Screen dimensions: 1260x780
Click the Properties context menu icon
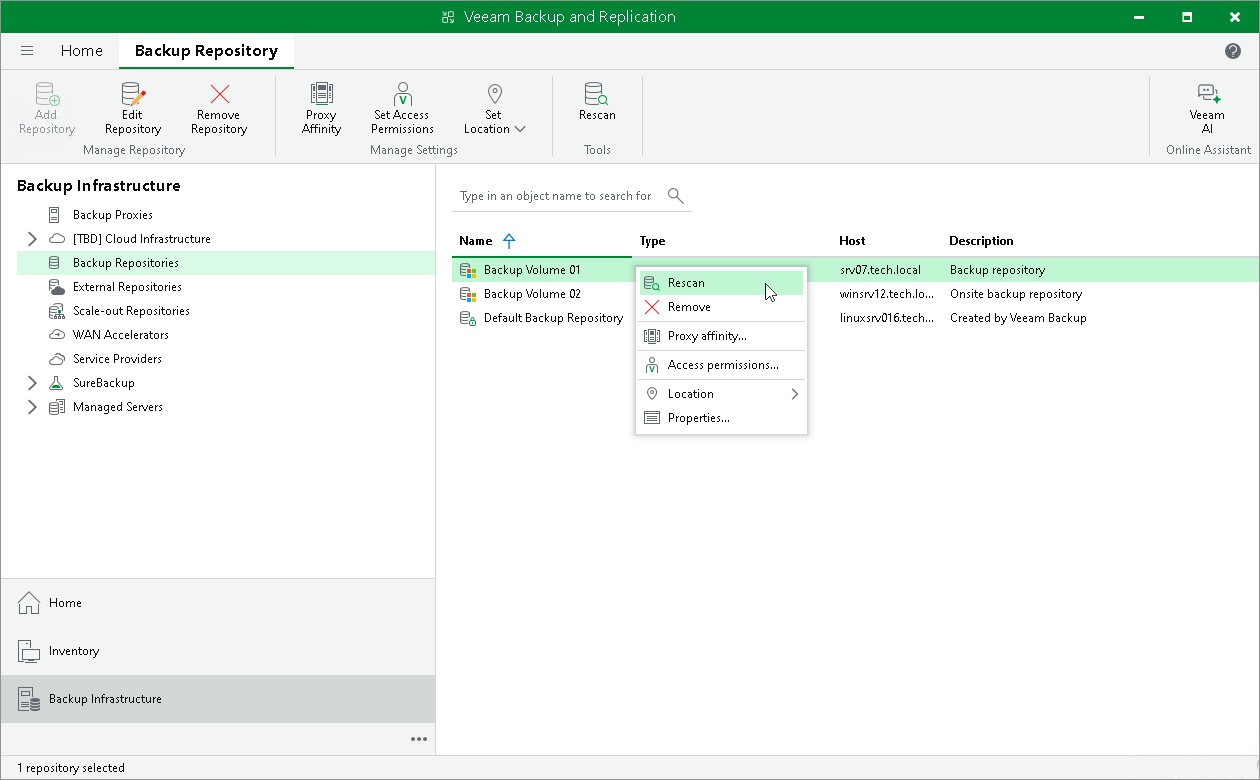click(x=652, y=418)
